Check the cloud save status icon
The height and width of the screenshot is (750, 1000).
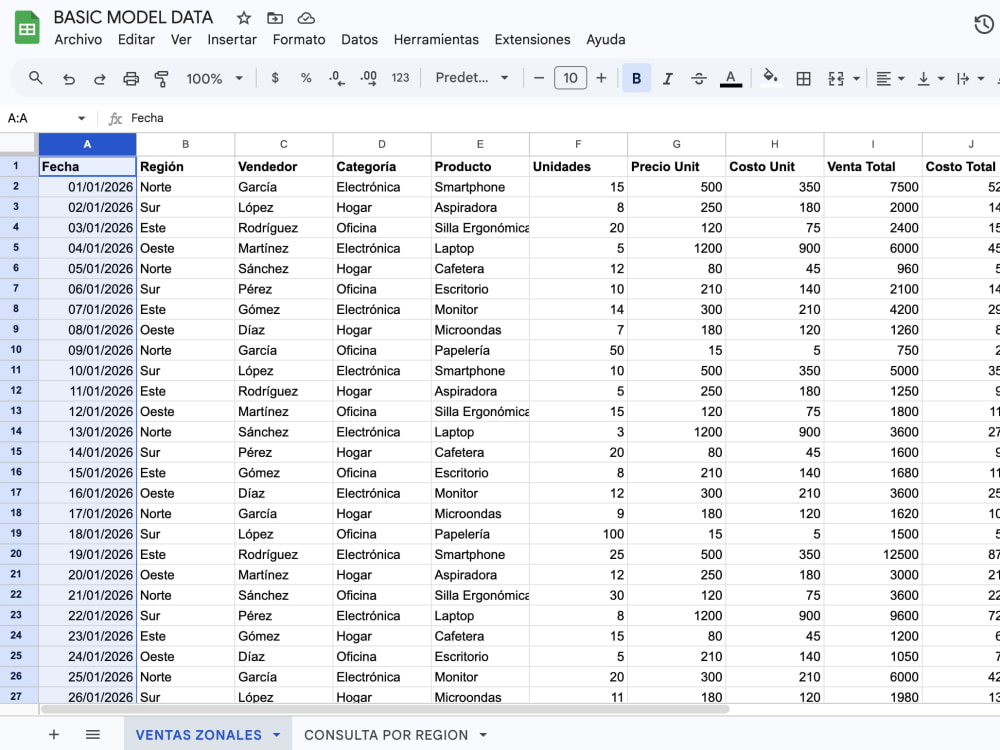(x=306, y=18)
